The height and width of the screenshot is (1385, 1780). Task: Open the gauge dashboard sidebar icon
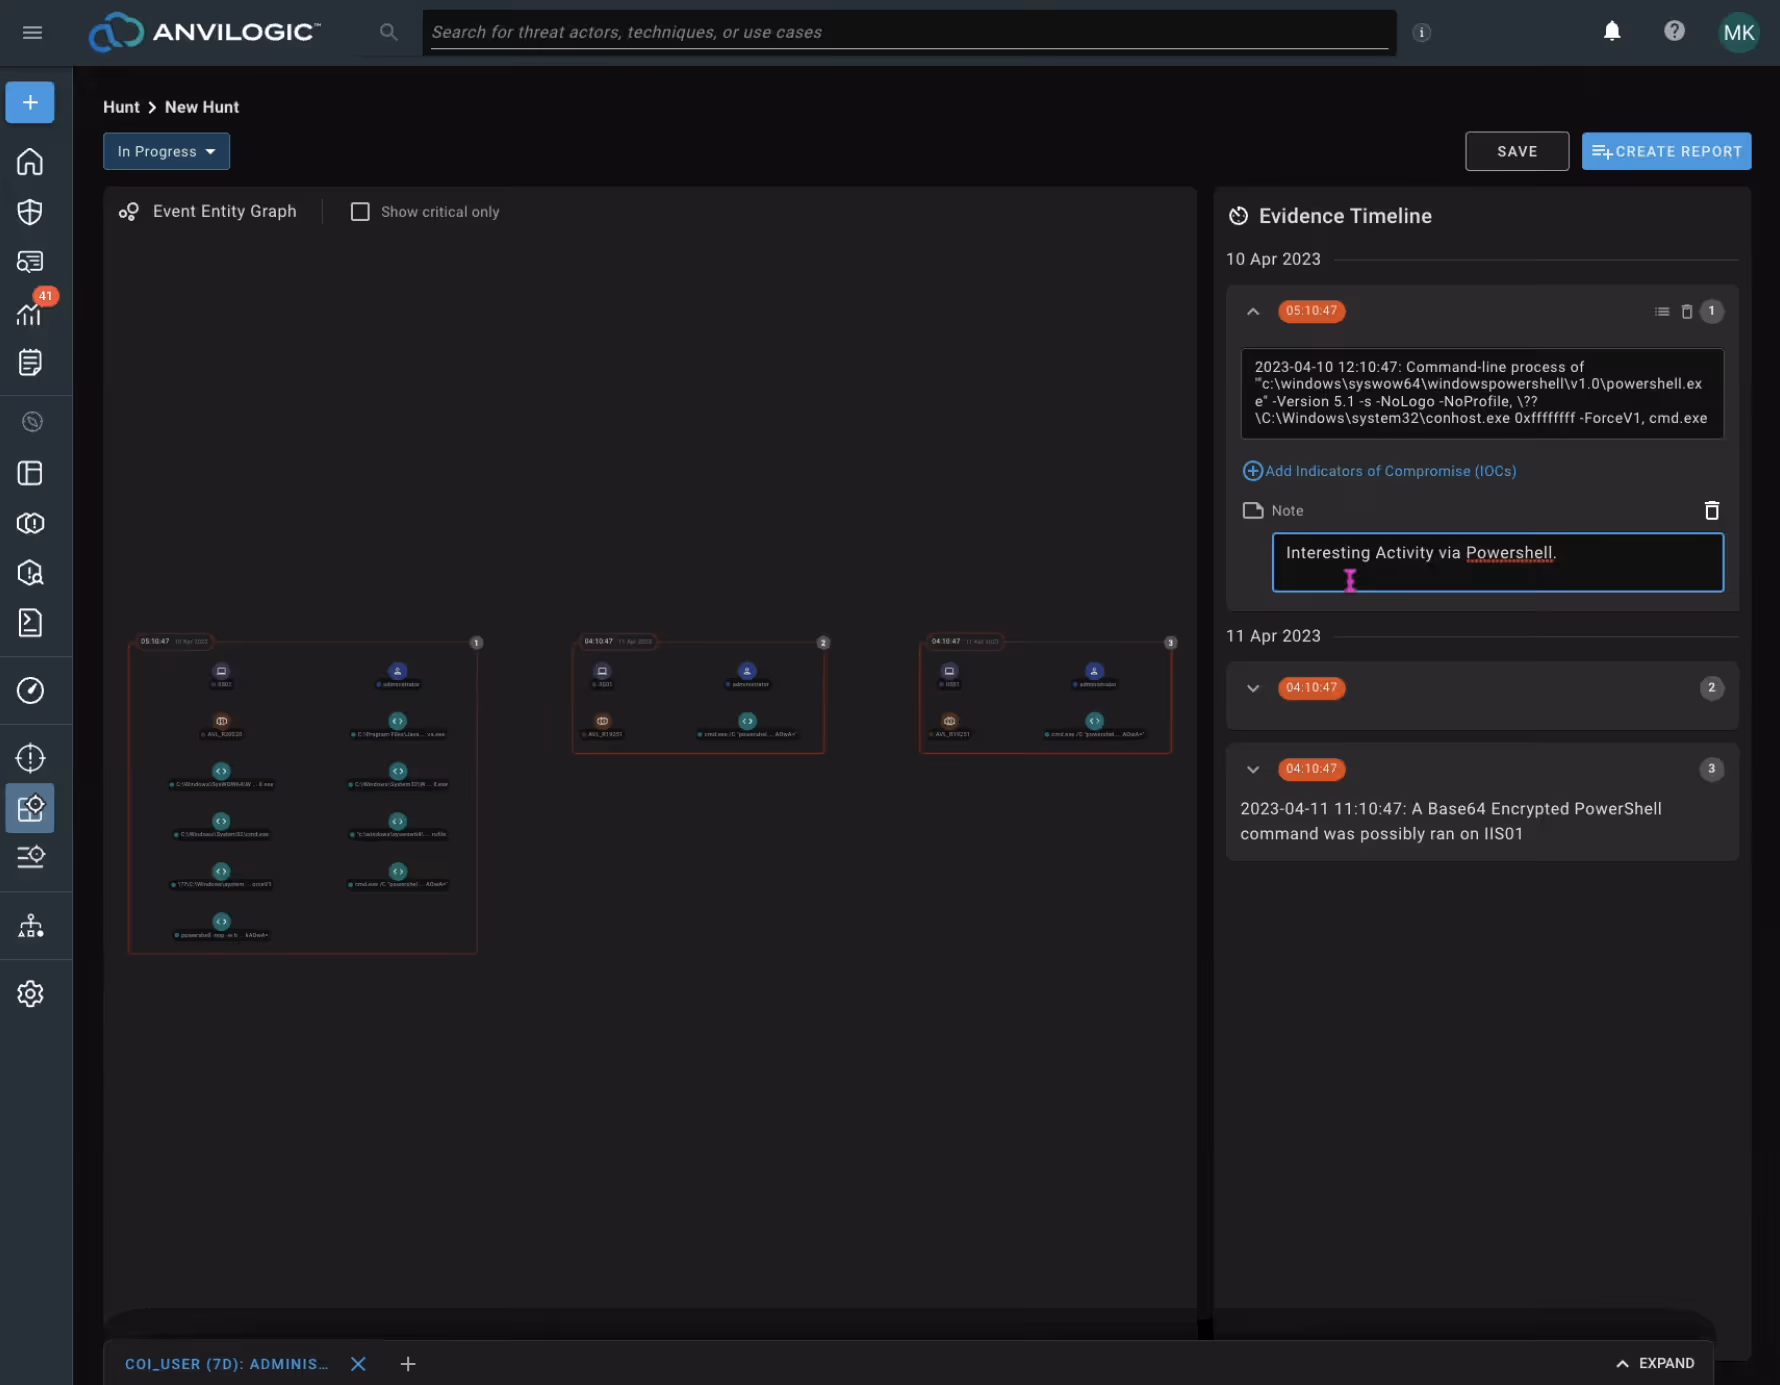[30, 690]
